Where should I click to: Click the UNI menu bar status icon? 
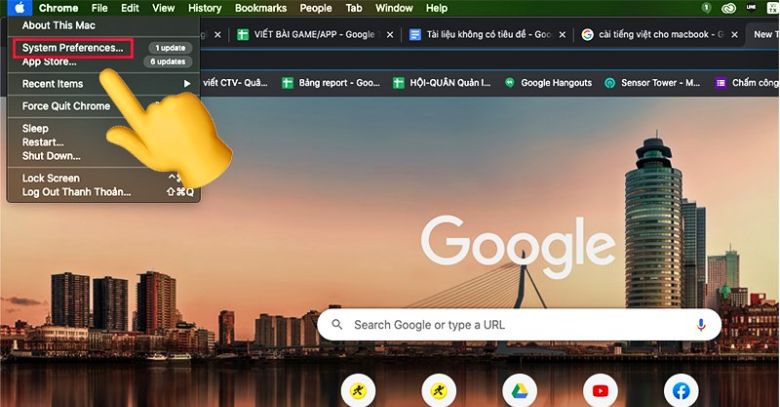point(751,8)
